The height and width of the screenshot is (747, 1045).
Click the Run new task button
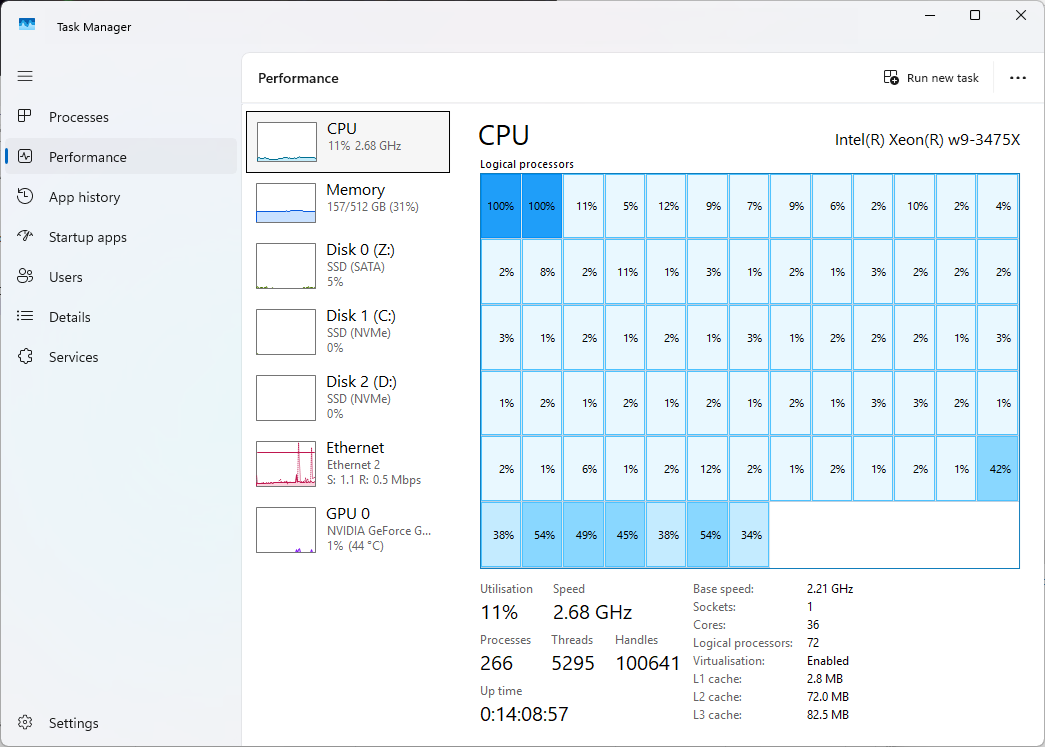point(931,78)
